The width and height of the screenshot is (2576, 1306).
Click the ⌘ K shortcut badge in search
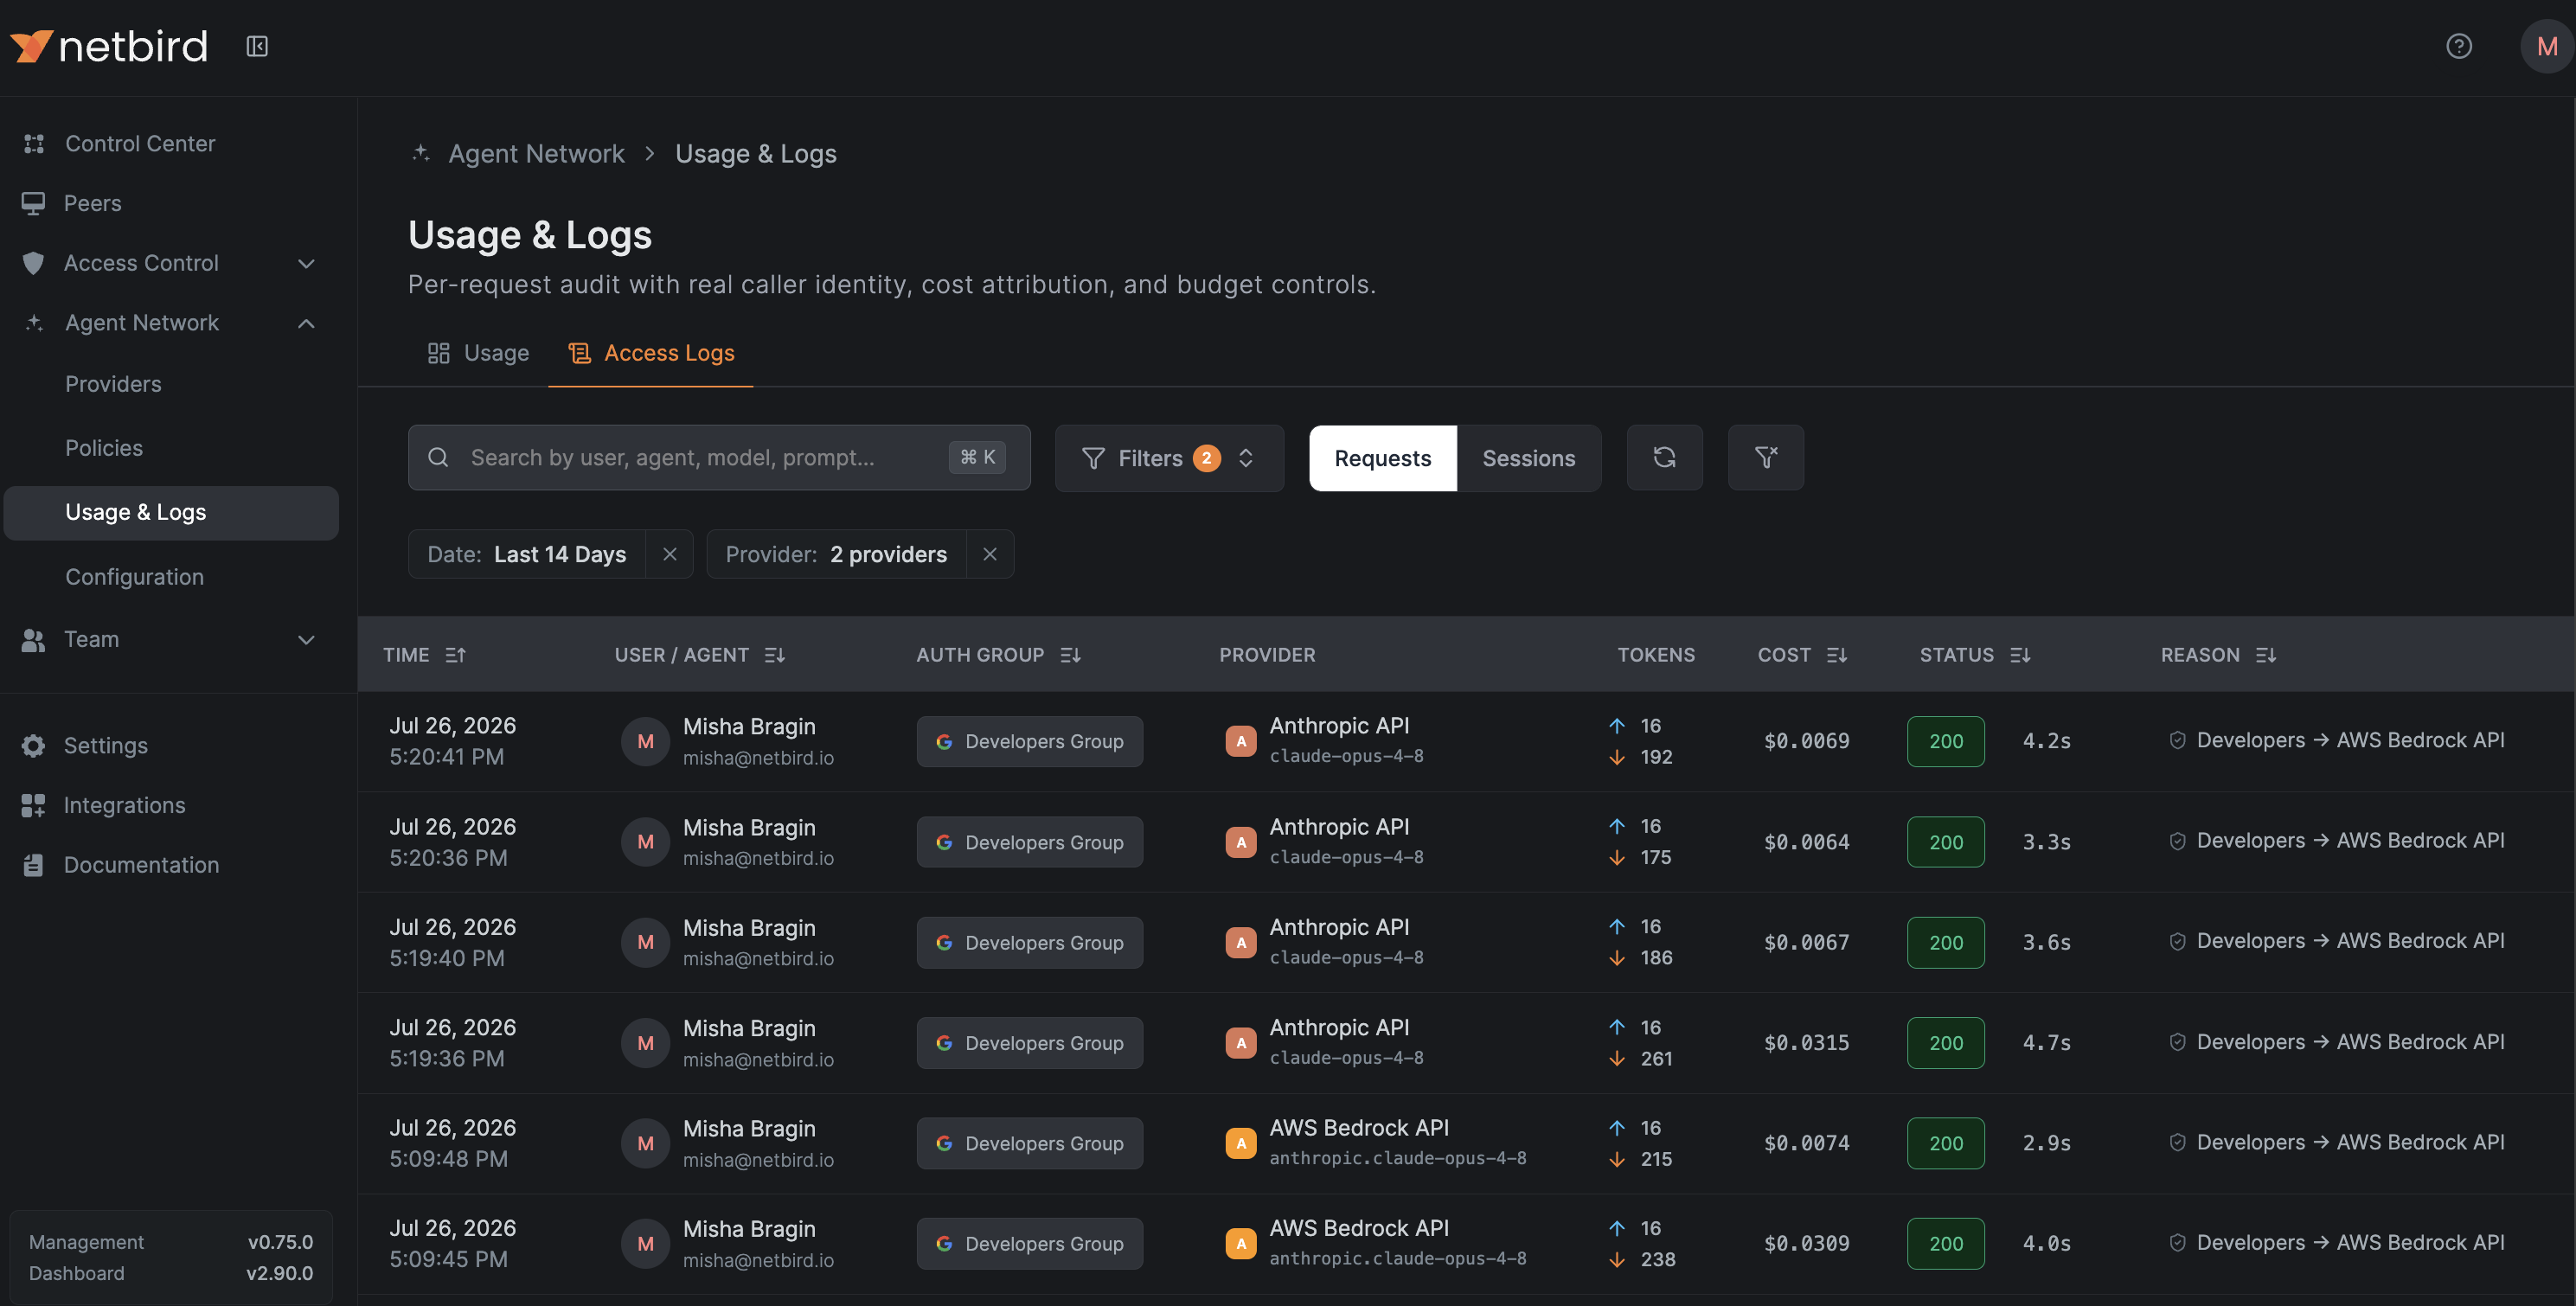977,457
